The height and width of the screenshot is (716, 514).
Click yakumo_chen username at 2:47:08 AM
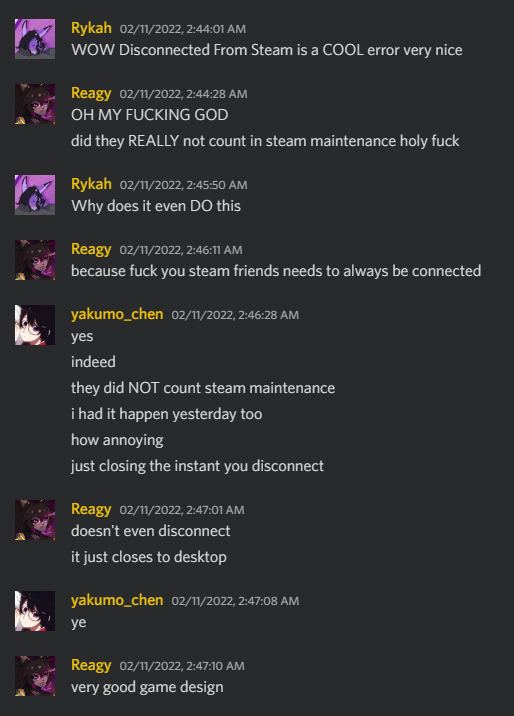[117, 600]
